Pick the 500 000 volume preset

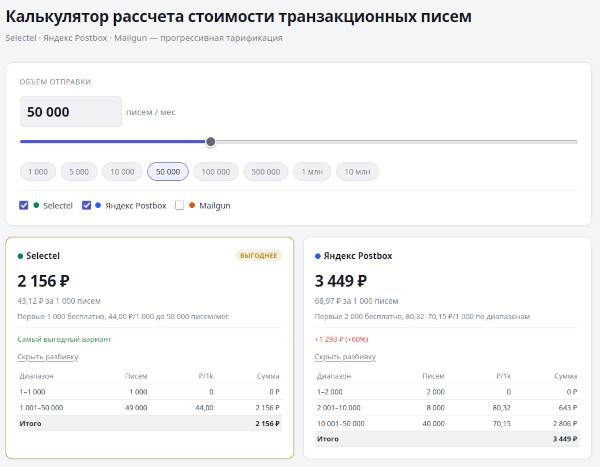tap(266, 172)
